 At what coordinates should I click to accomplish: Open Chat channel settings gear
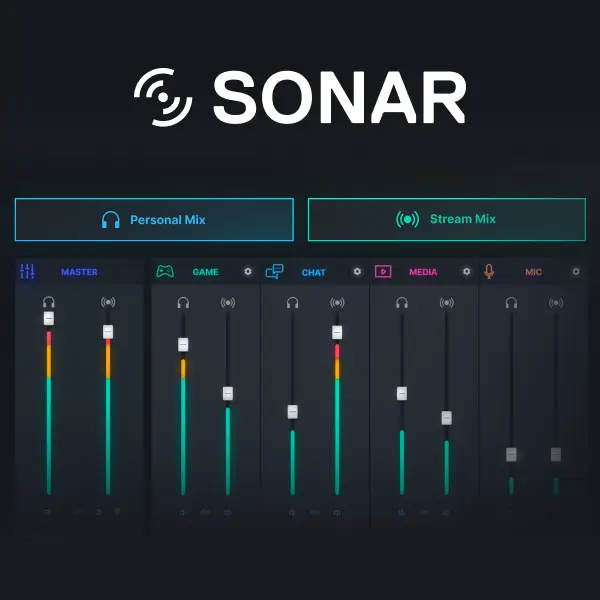click(x=357, y=271)
